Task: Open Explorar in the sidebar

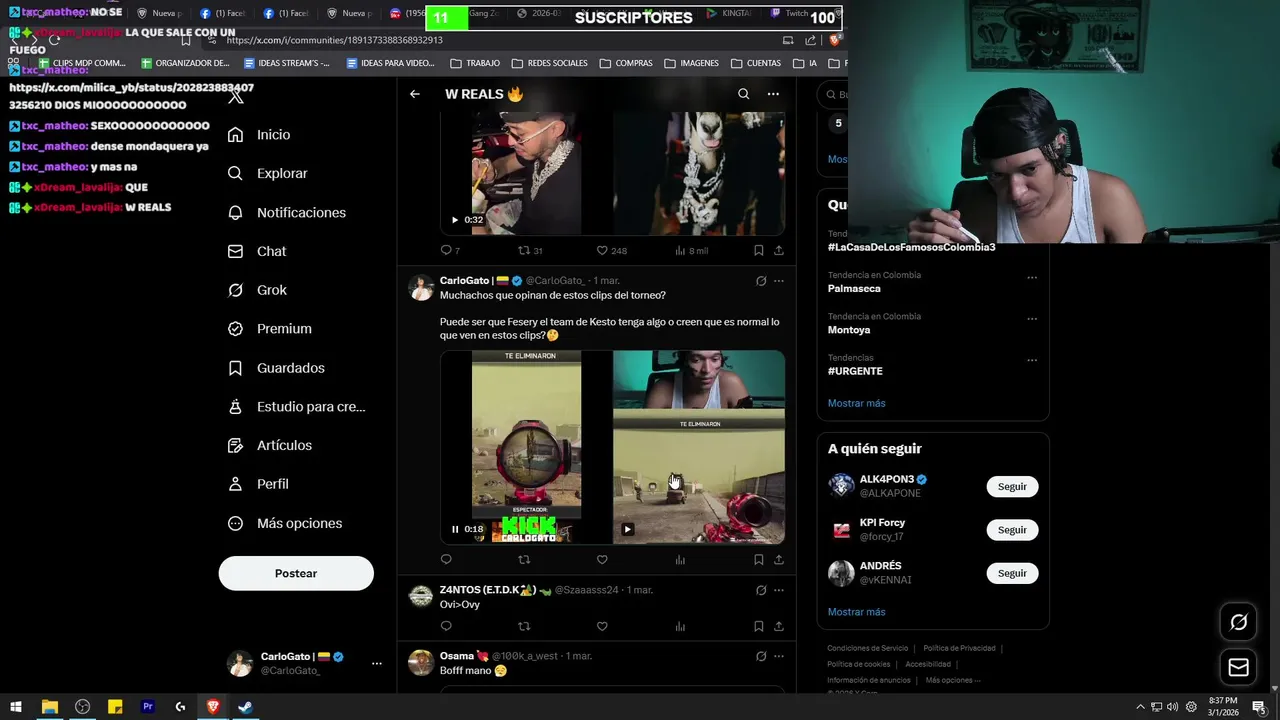Action: click(x=267, y=173)
